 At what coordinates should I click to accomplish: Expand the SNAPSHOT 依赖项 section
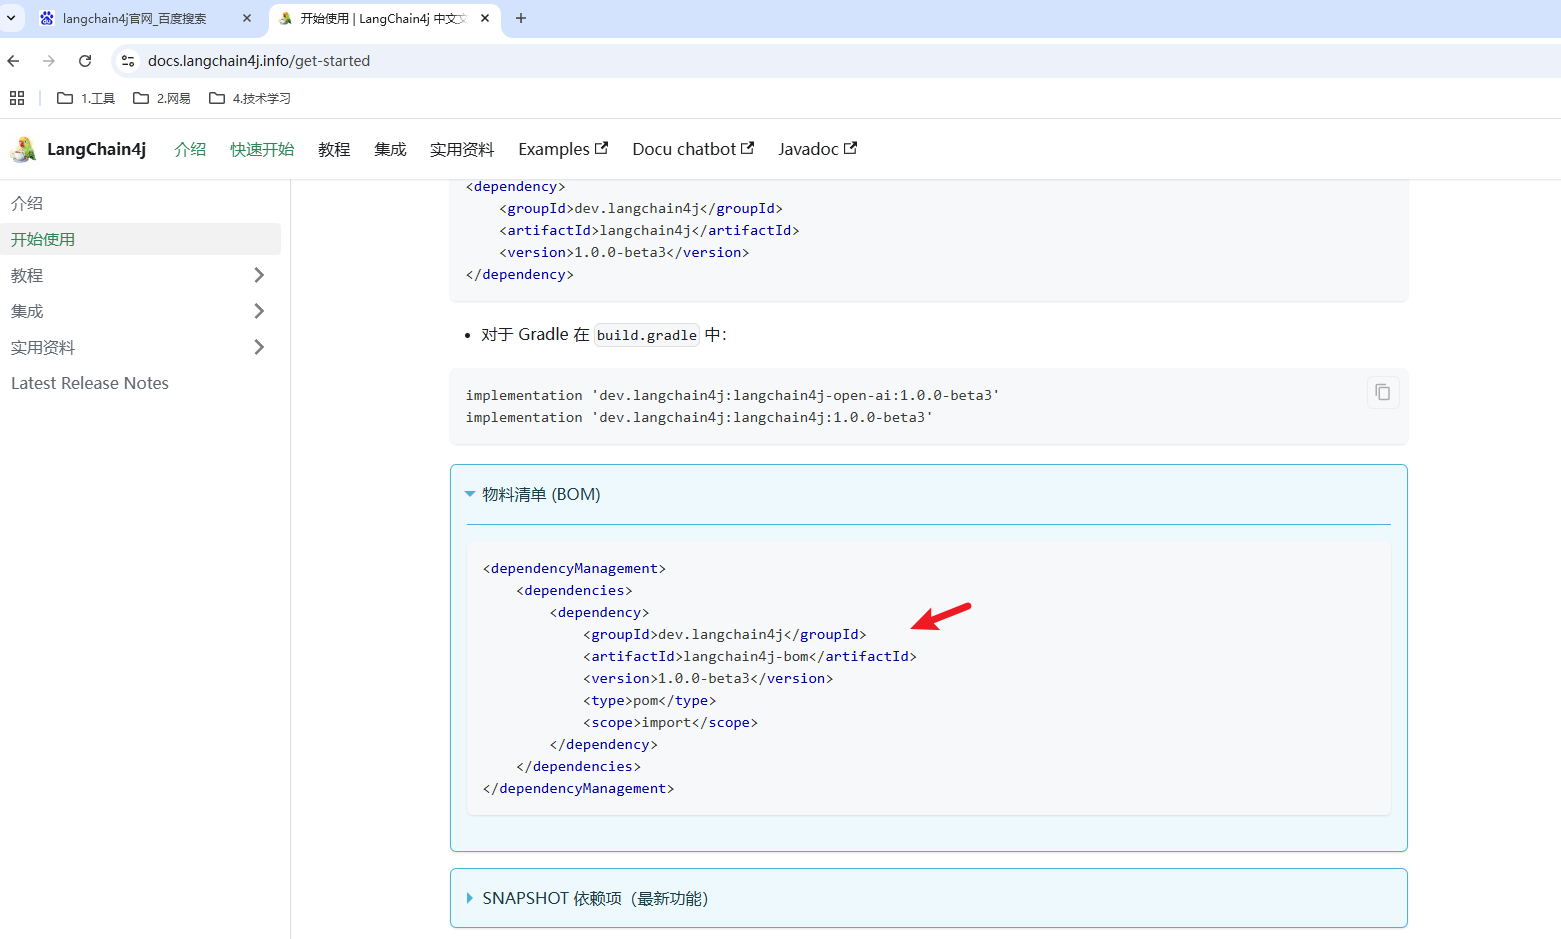click(587, 898)
